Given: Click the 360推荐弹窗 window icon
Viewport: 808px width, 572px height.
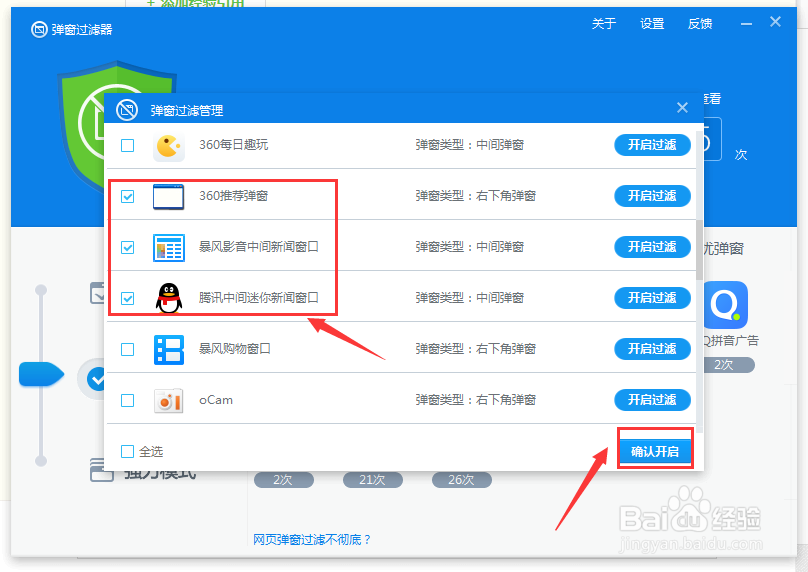Looking at the screenshot, I should point(169,196).
